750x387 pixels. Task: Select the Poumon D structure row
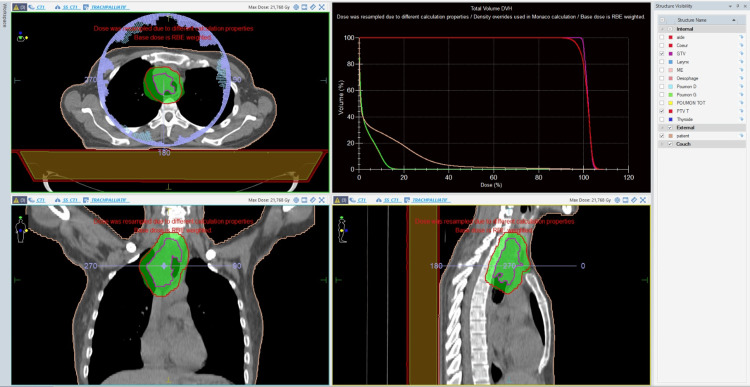[702, 87]
